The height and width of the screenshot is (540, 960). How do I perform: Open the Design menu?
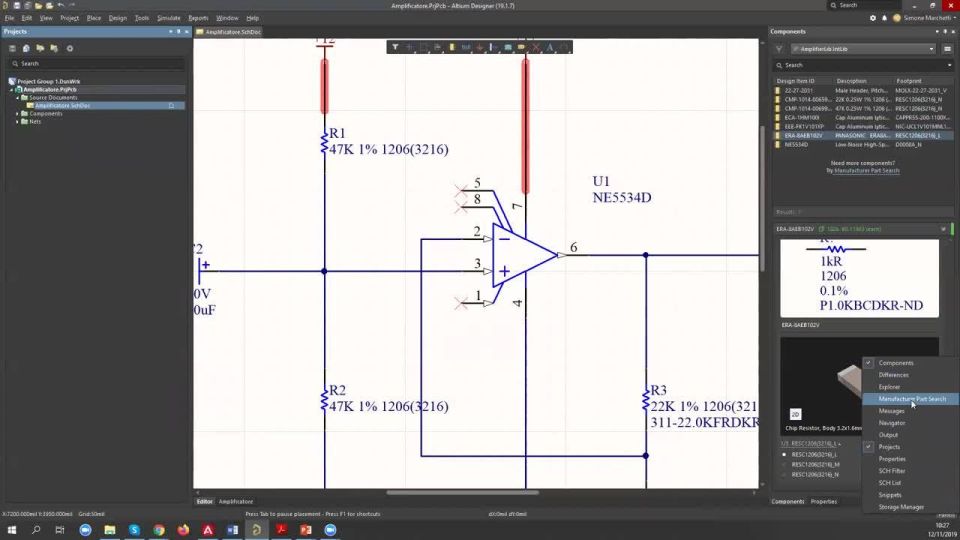coord(118,18)
